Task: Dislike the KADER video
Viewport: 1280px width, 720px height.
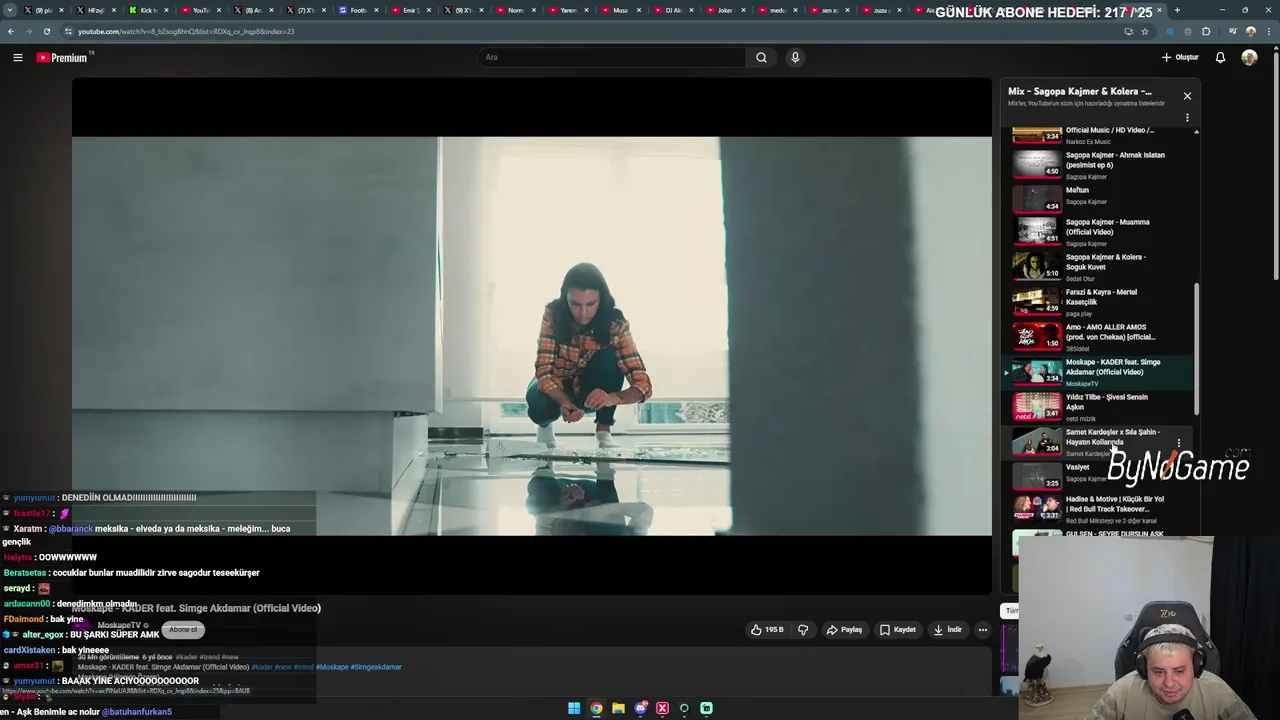Action: [803, 630]
